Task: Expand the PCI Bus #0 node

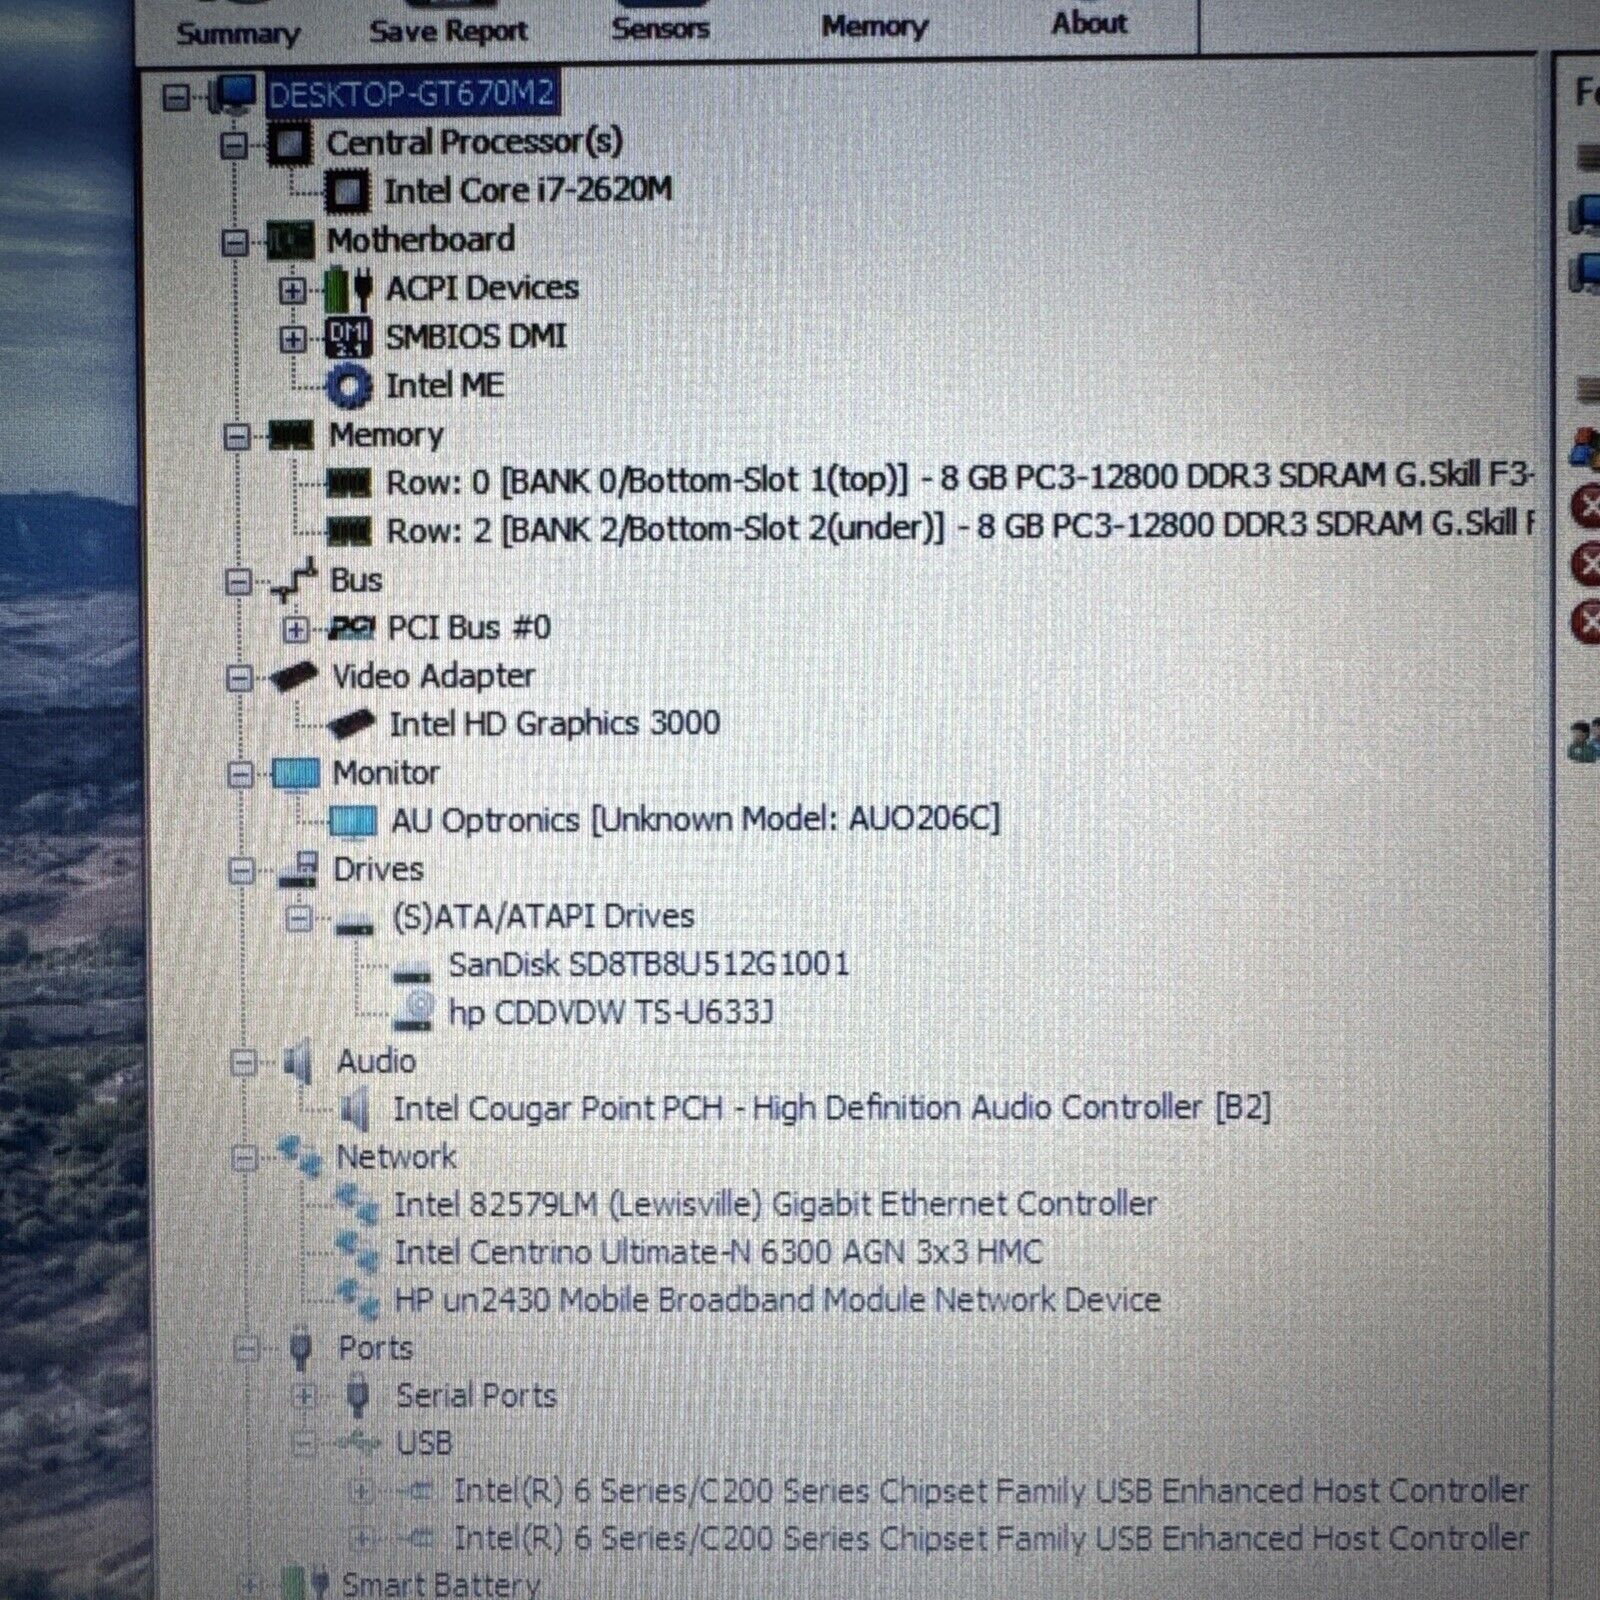Action: 295,629
